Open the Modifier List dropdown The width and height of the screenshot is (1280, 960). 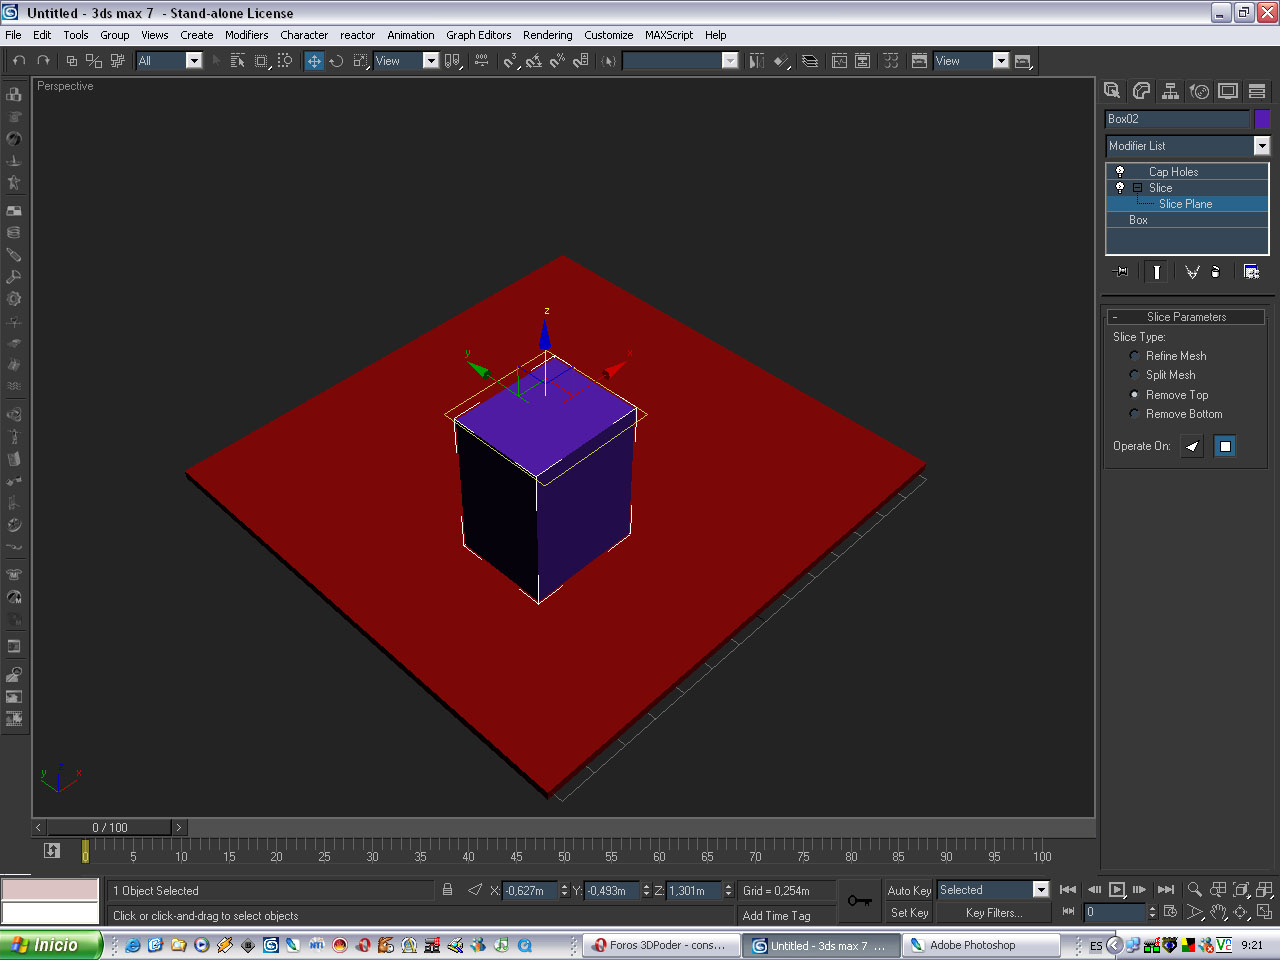(1188, 146)
